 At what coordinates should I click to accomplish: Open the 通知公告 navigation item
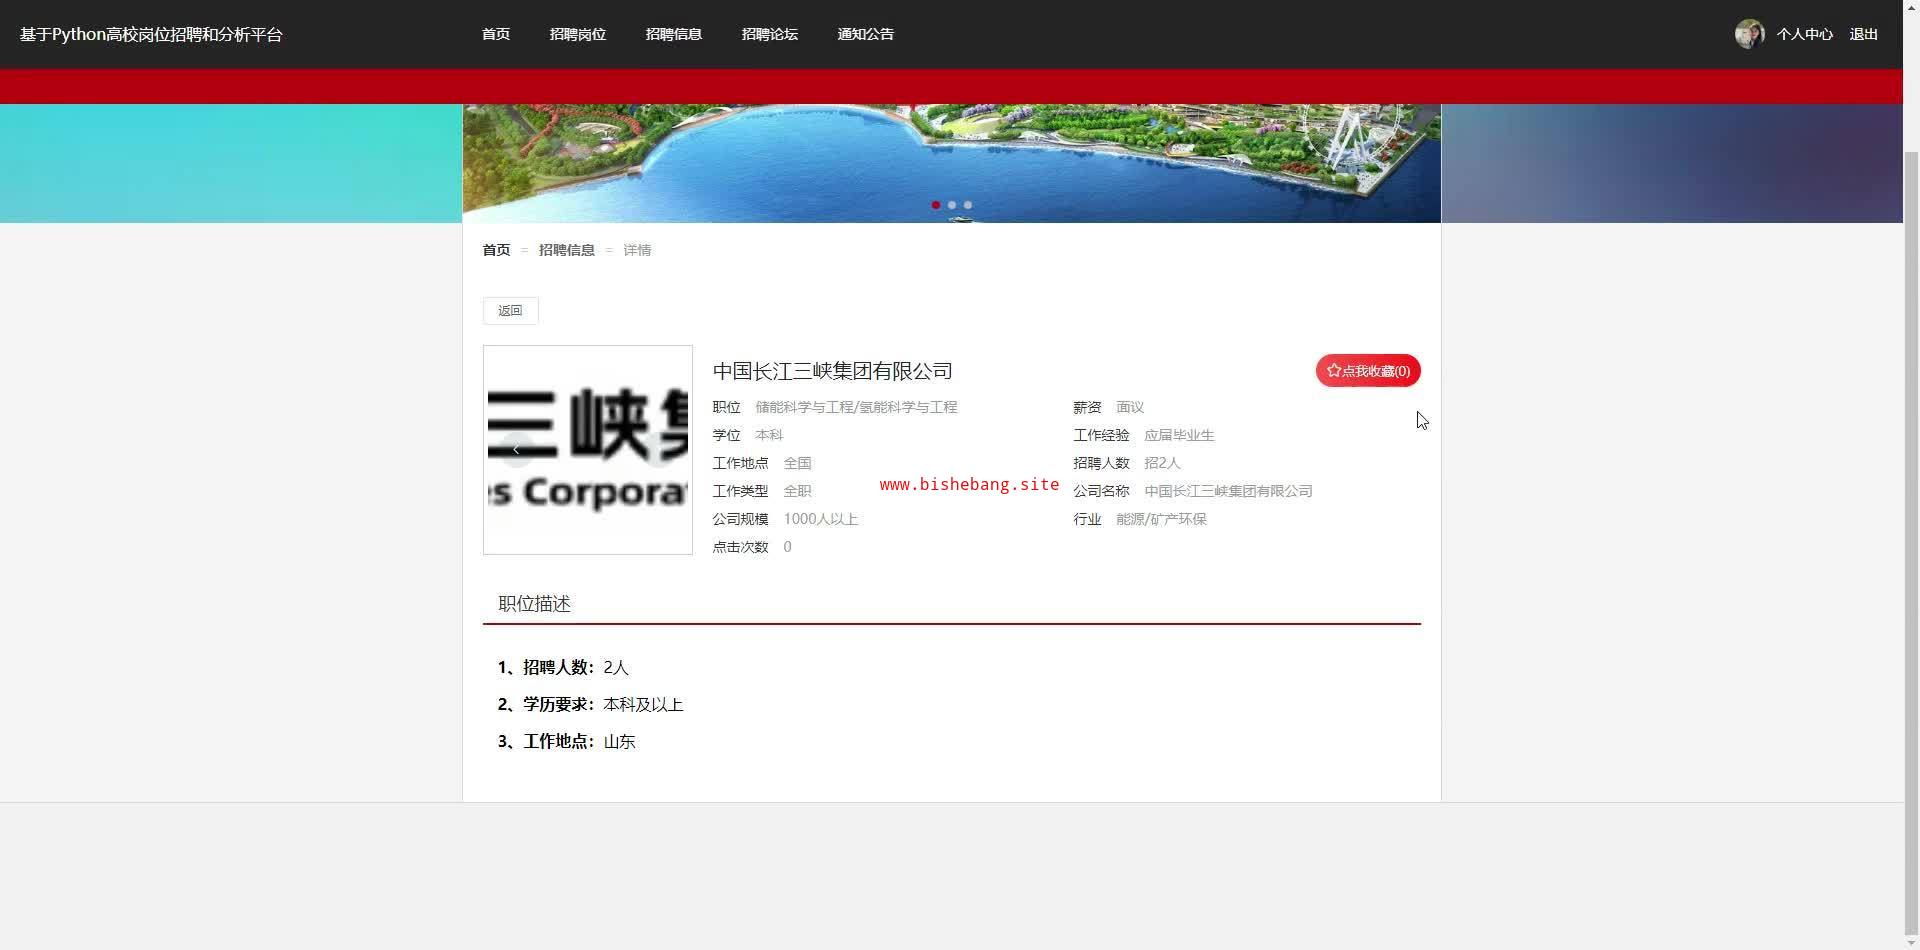click(x=866, y=34)
